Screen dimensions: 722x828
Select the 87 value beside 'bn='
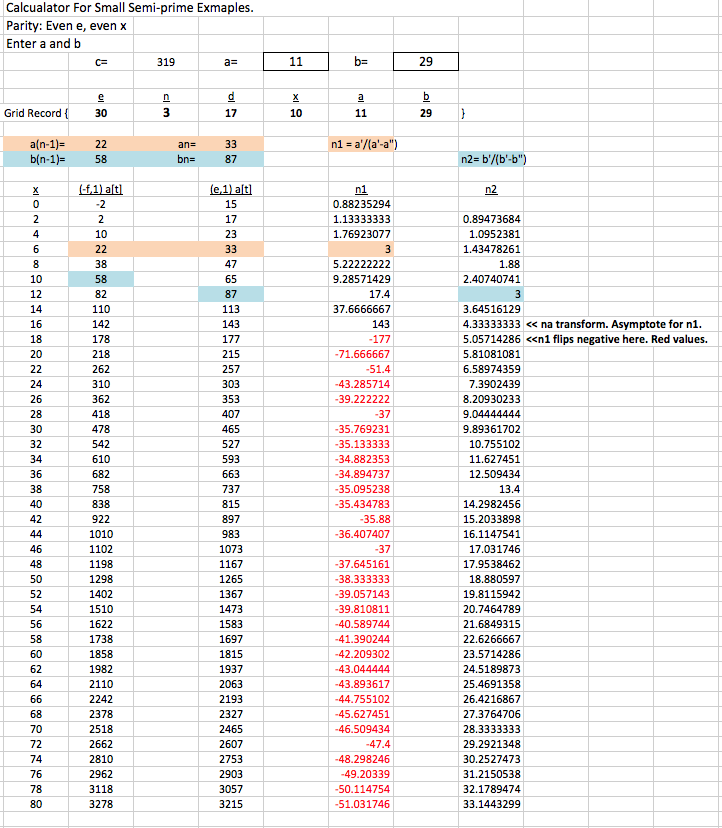click(x=231, y=159)
